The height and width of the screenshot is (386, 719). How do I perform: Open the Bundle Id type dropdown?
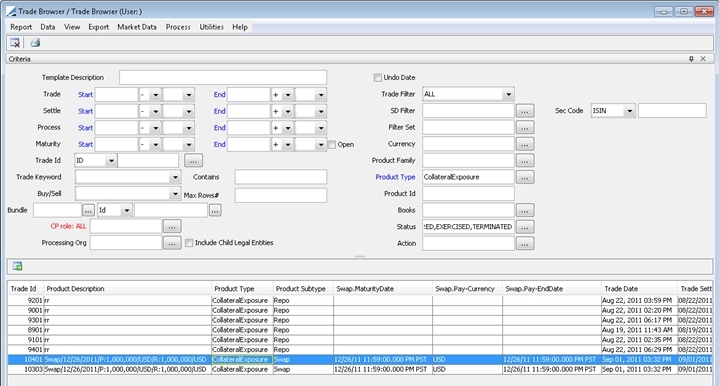tap(127, 210)
